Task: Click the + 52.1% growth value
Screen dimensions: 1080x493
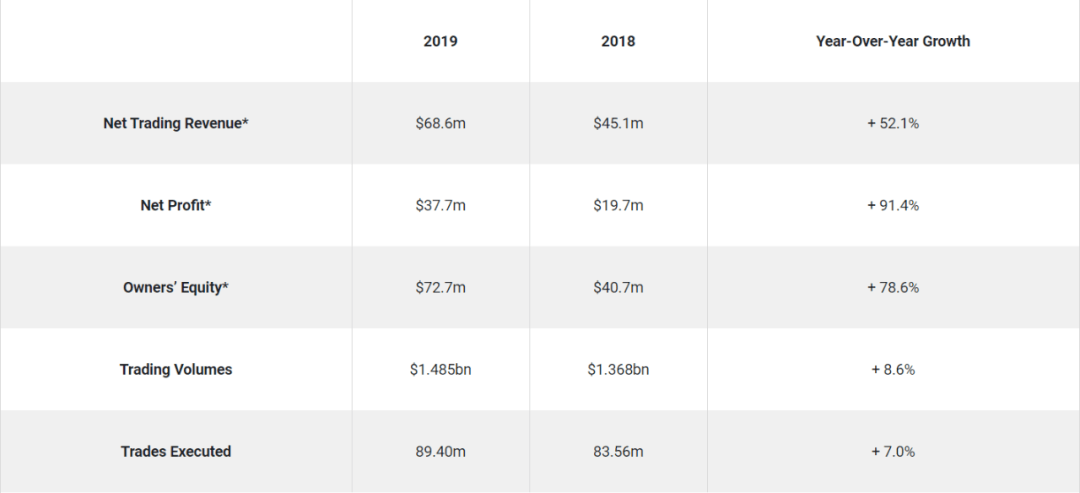Action: click(x=893, y=123)
